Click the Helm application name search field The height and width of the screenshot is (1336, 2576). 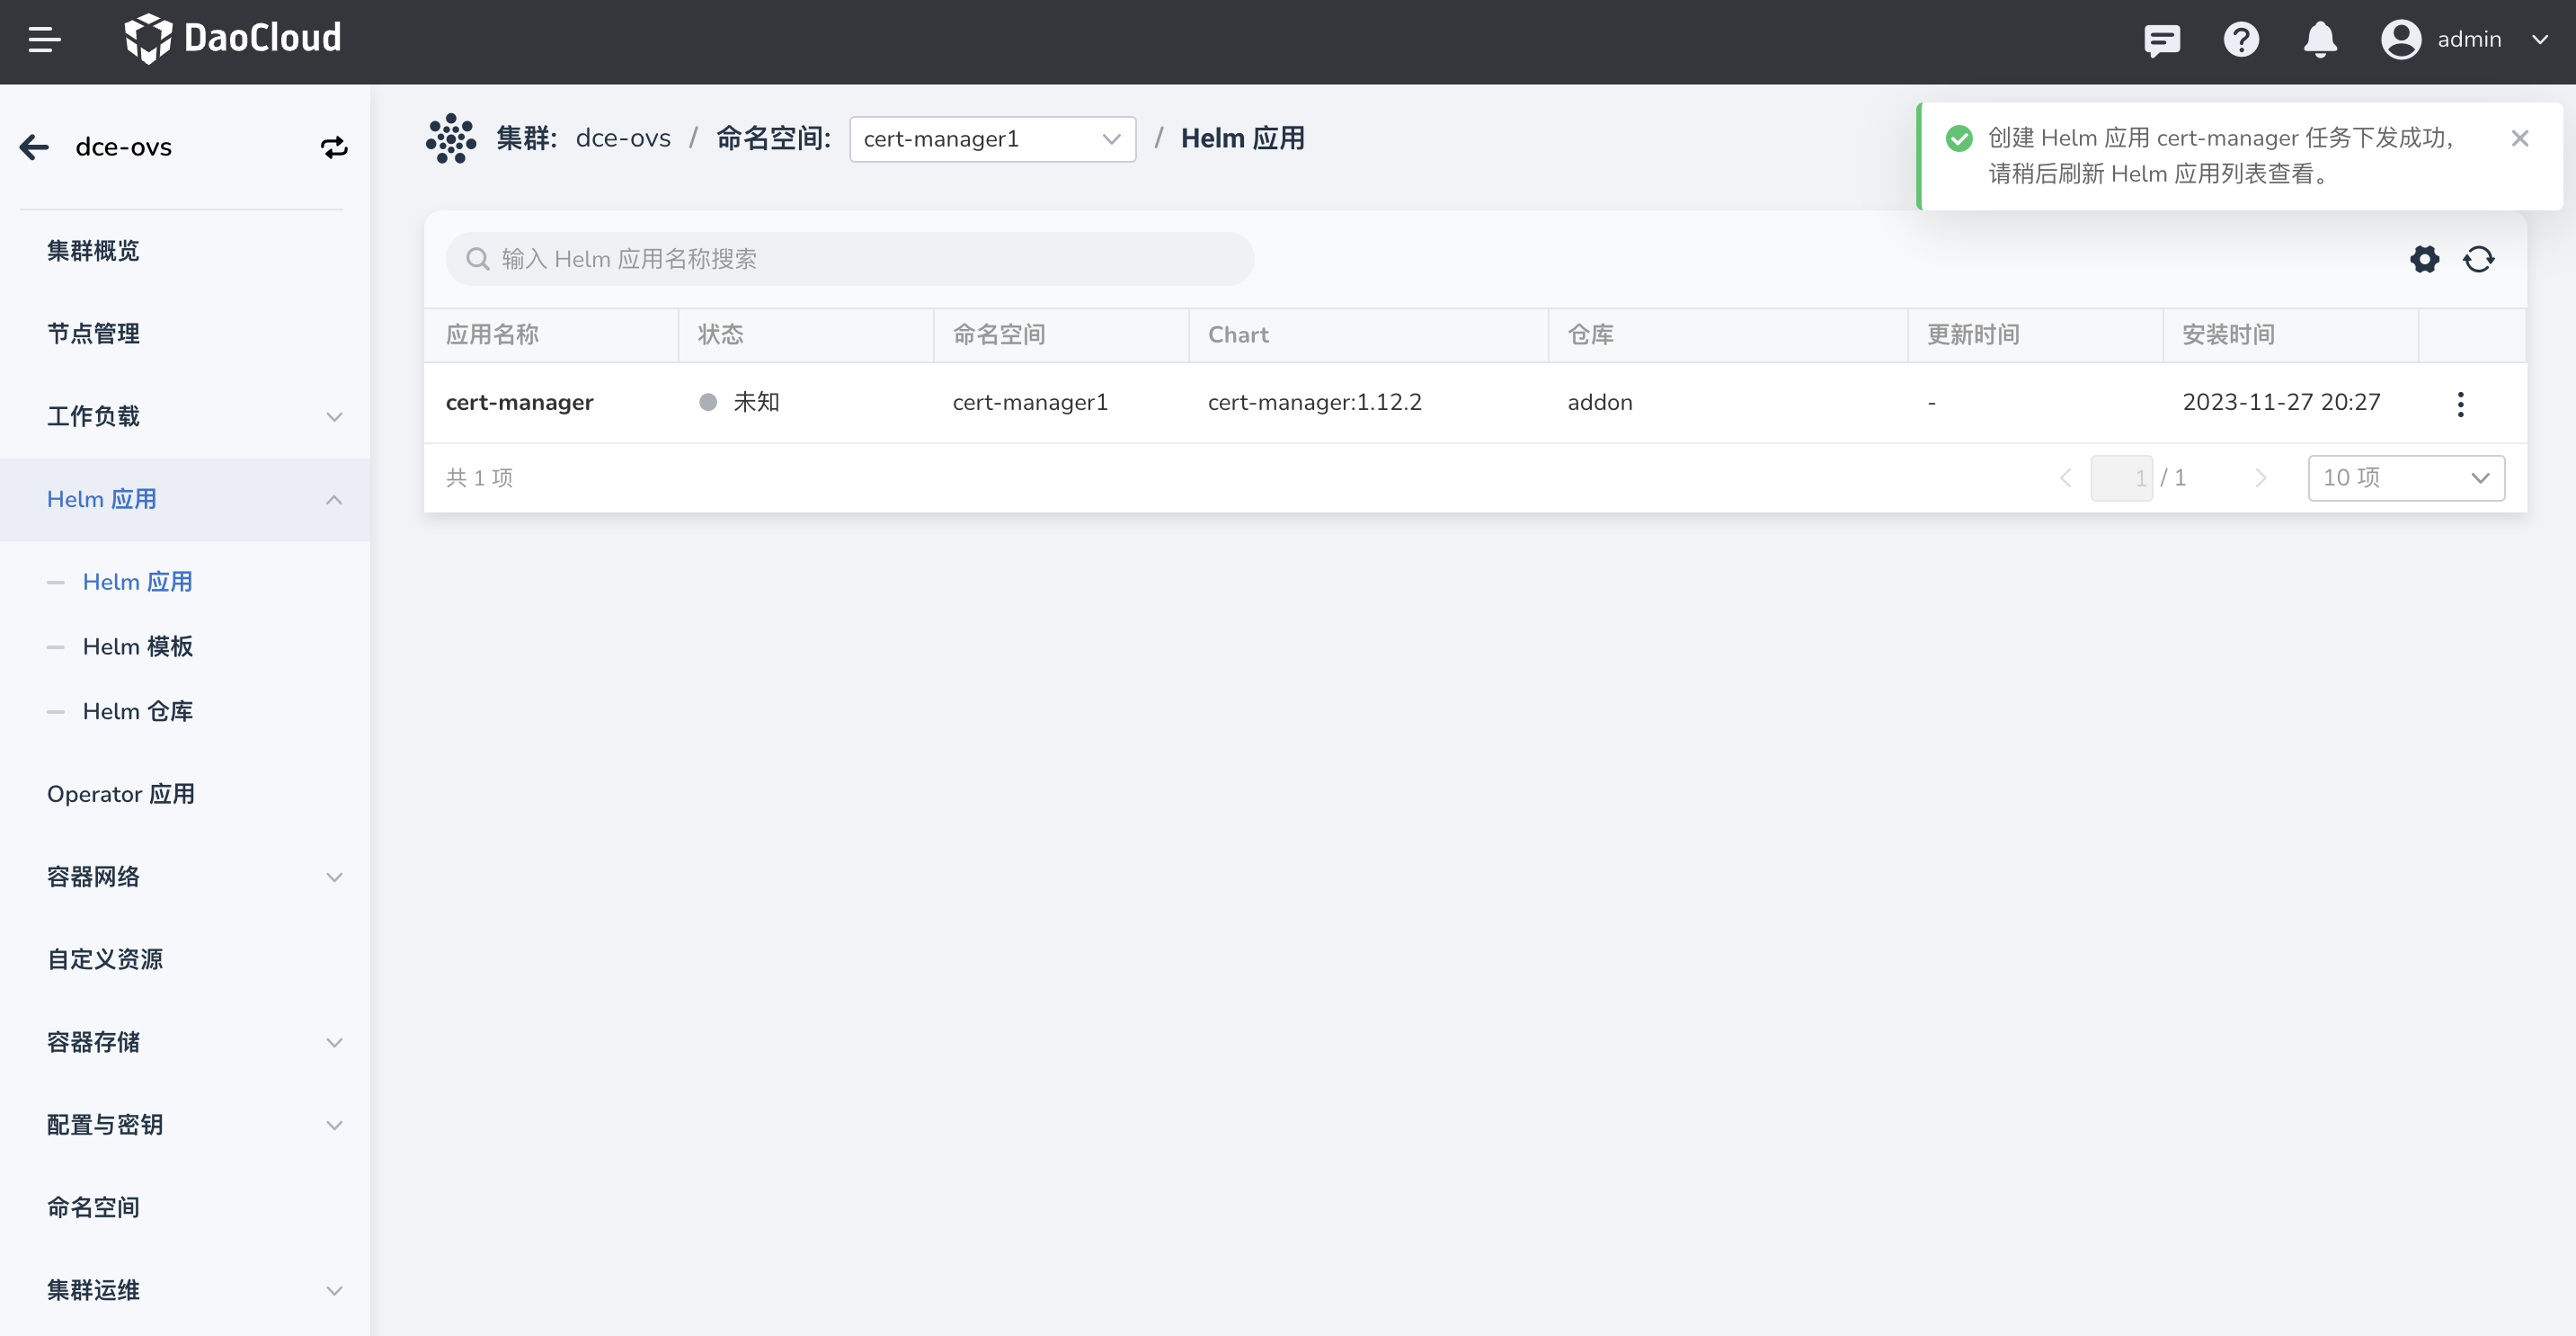tap(850, 259)
